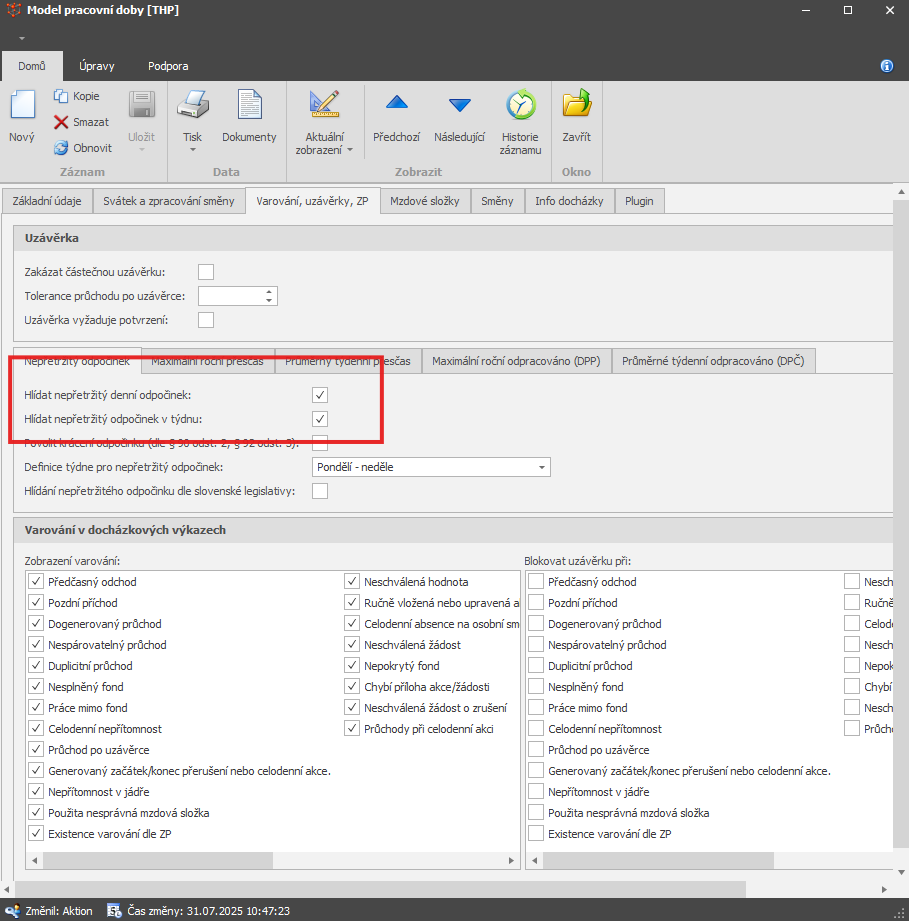Refresh record with Obnovit icon
Viewport: 909px width, 921px height.
click(60, 148)
